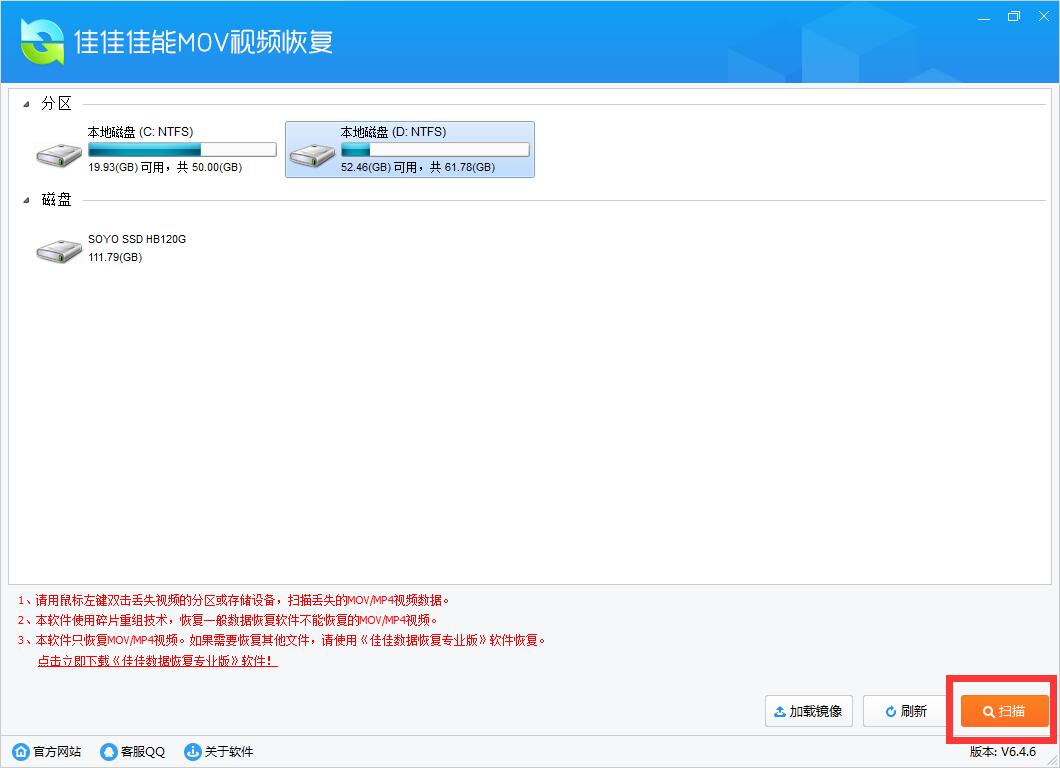This screenshot has width=1060, height=768.
Task: Click the app logo with green arrows
Action: pyautogui.click(x=42, y=42)
